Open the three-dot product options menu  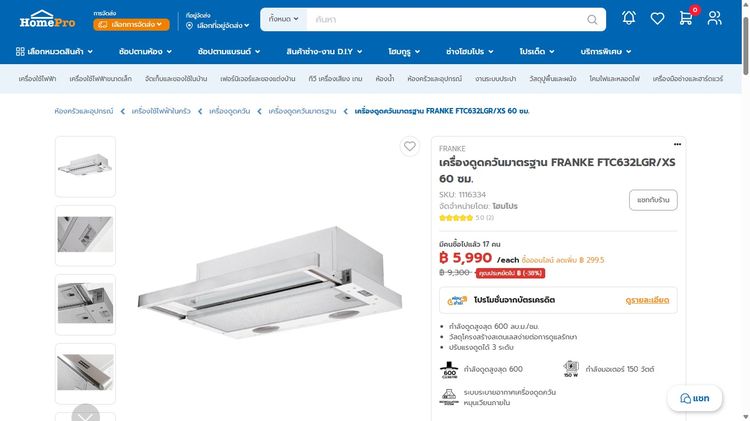click(677, 144)
